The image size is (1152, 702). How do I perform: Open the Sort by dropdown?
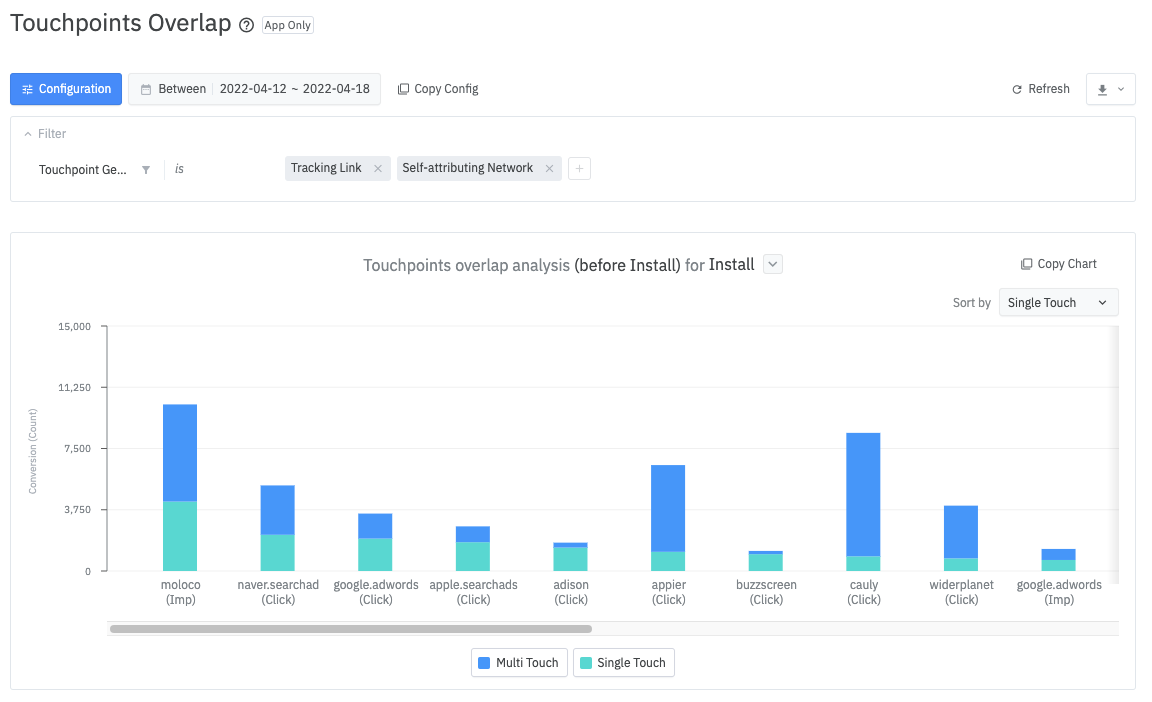(x=1057, y=302)
